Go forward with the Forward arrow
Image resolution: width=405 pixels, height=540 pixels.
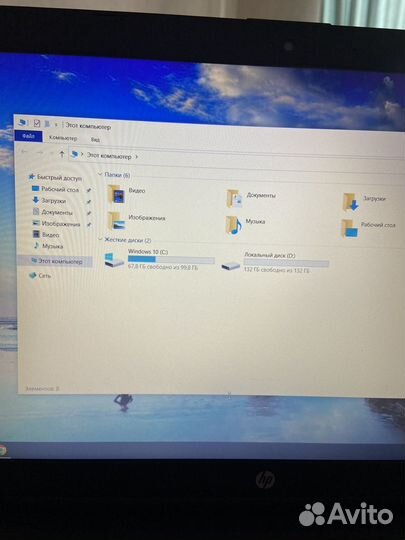40,153
